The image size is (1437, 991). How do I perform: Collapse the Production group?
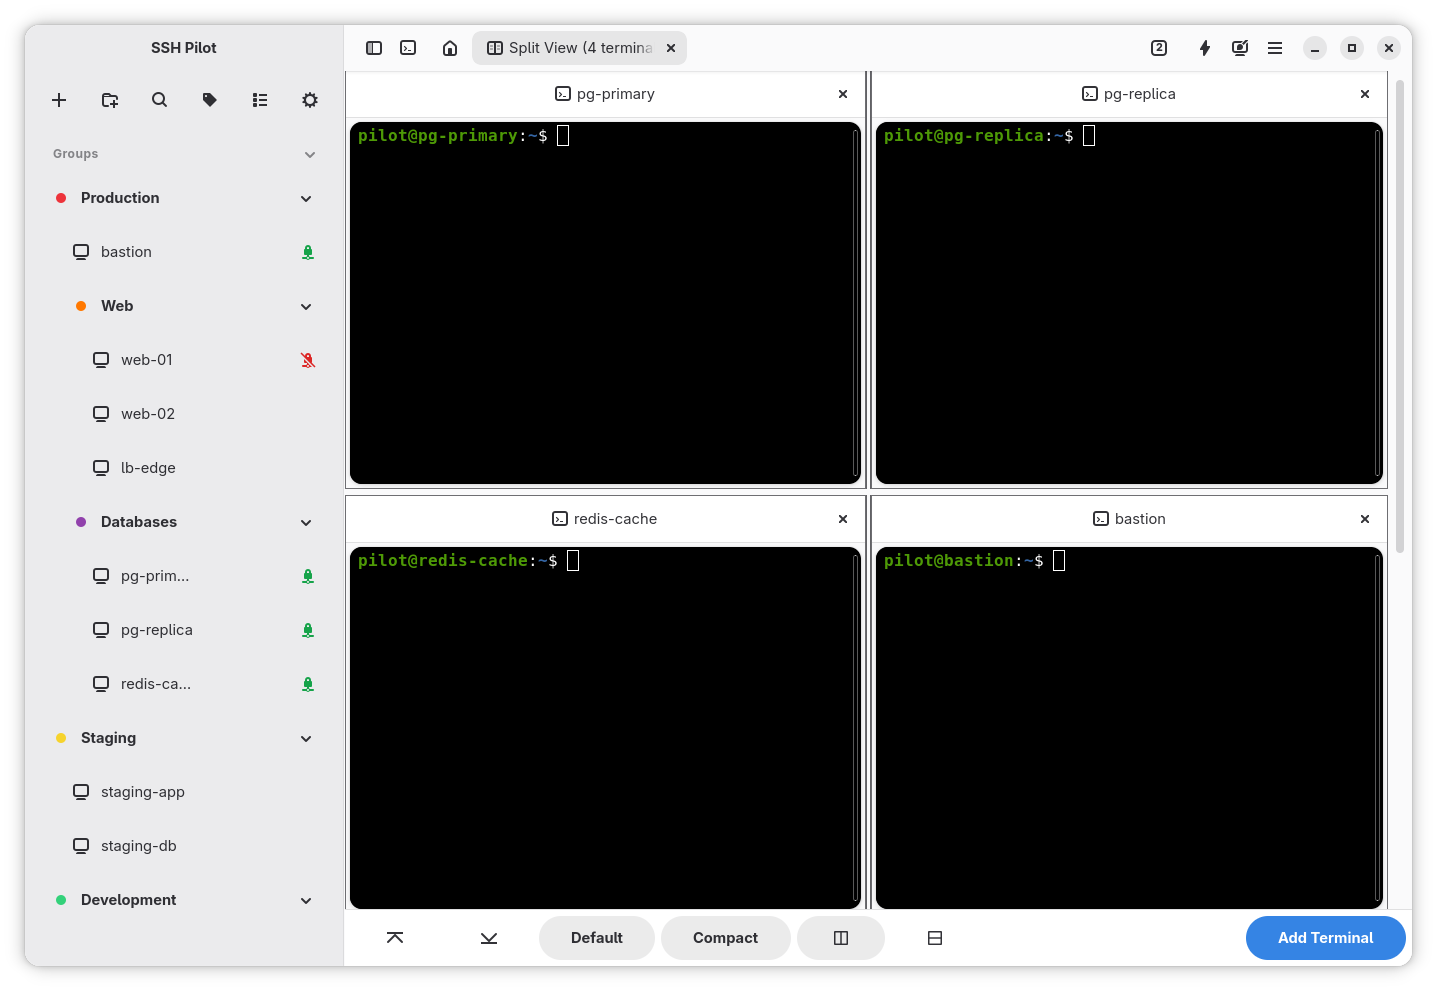(306, 198)
